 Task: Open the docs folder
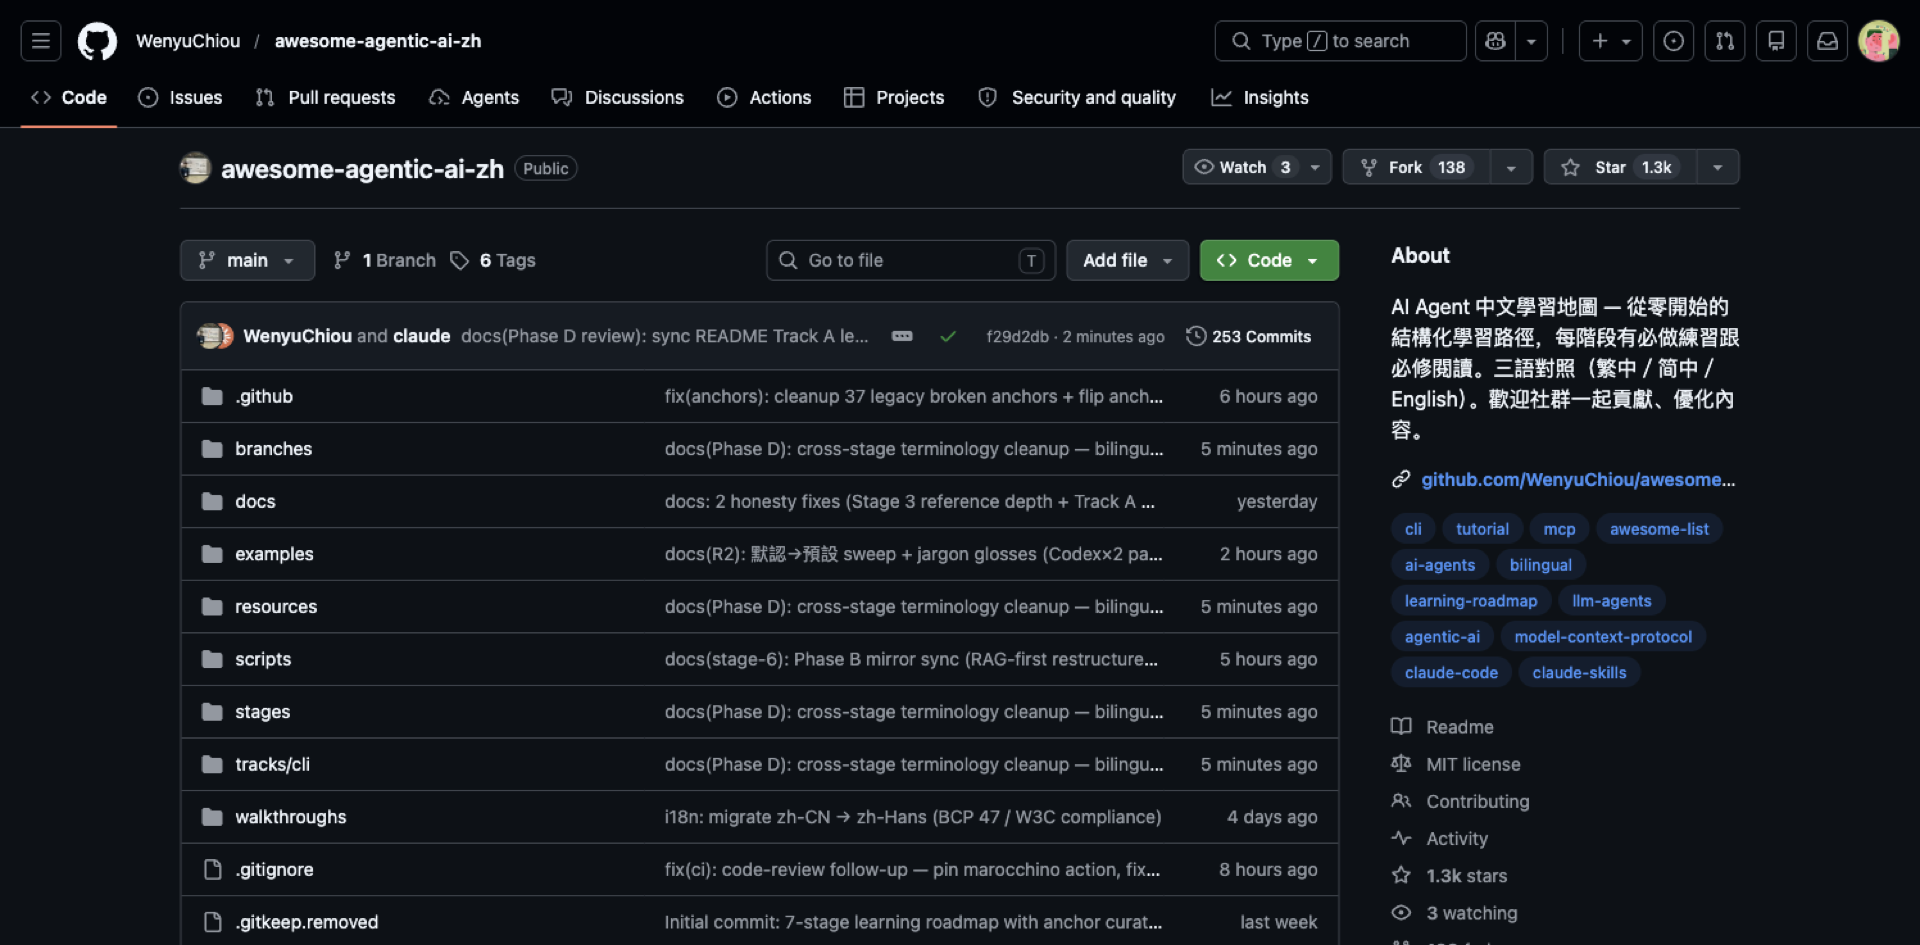(x=255, y=501)
